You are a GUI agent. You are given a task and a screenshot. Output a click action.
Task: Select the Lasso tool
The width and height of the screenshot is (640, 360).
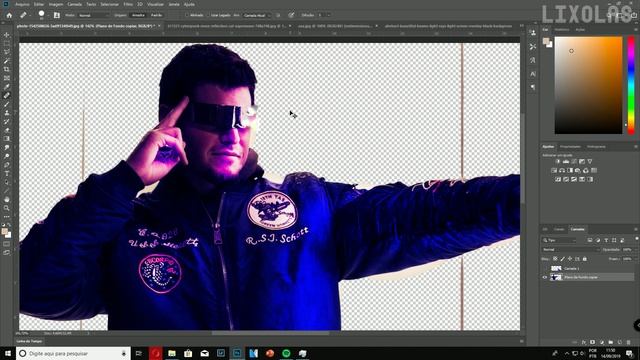click(7, 52)
